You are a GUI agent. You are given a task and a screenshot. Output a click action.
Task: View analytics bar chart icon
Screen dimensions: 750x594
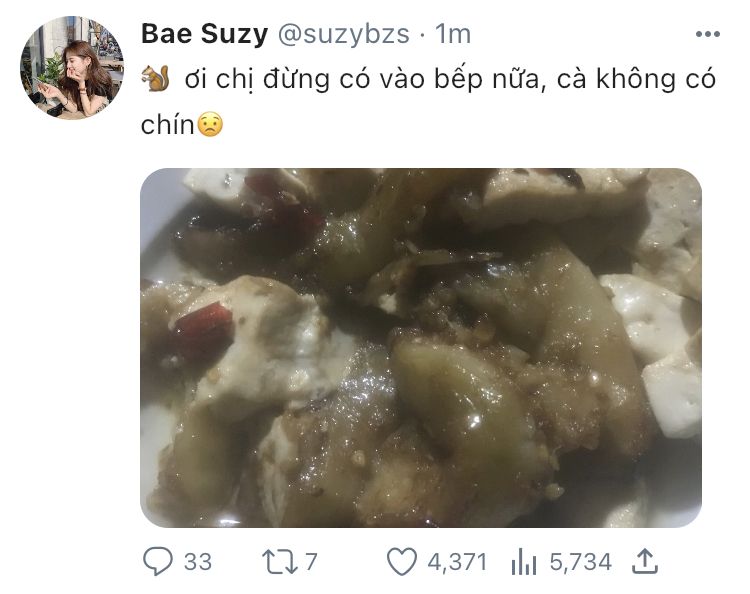(524, 561)
